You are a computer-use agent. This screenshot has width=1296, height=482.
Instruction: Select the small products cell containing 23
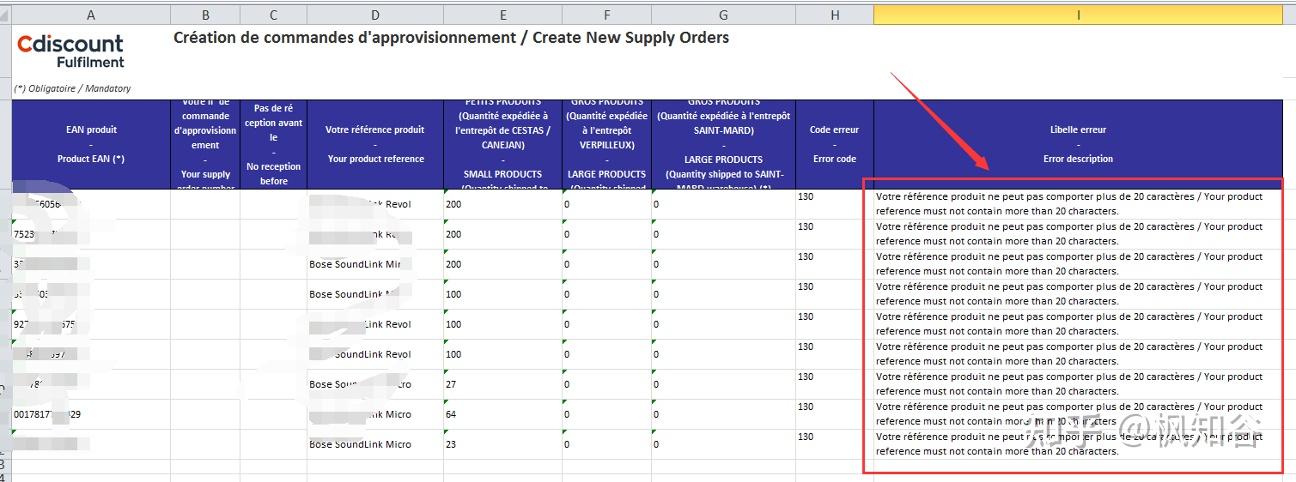[502, 444]
